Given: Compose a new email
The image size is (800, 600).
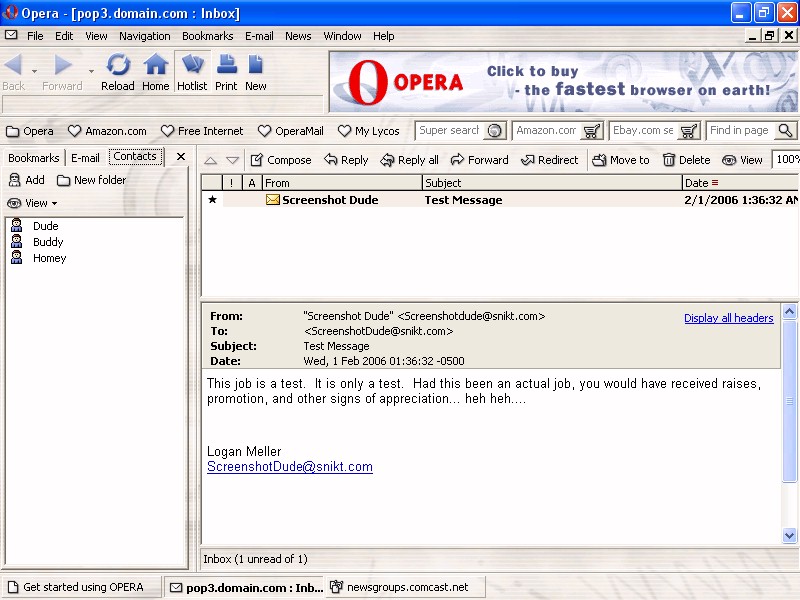Looking at the screenshot, I should tap(281, 160).
